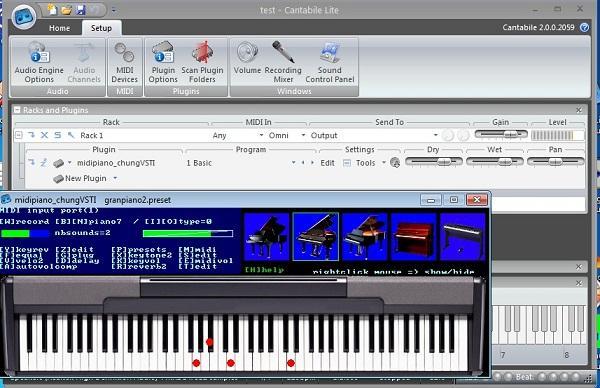Collapse the Racks and Plugins panel
The image size is (600, 388).
17,110
